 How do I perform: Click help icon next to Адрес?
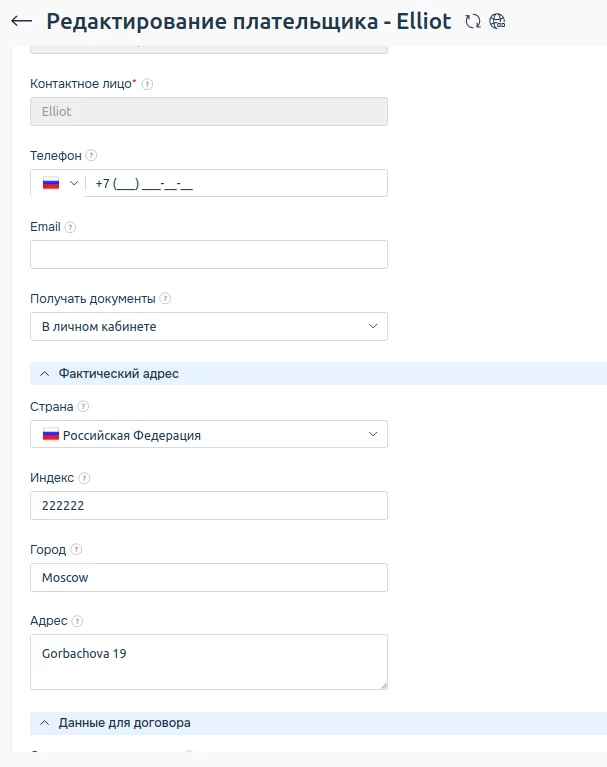coord(78,621)
